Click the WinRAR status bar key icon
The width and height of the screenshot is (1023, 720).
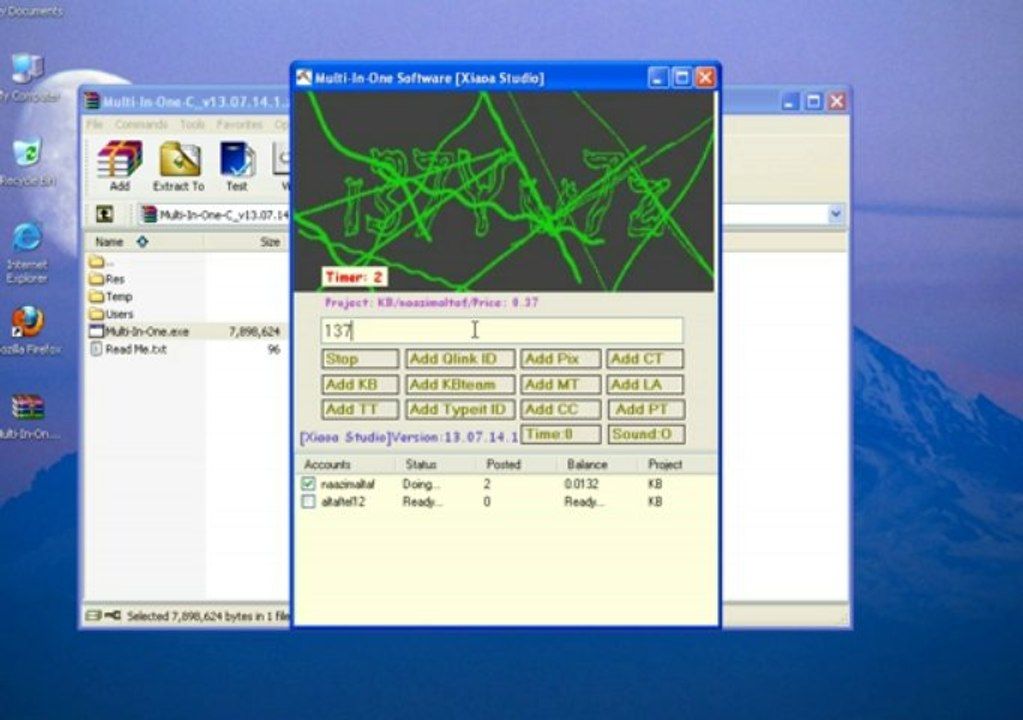113,615
